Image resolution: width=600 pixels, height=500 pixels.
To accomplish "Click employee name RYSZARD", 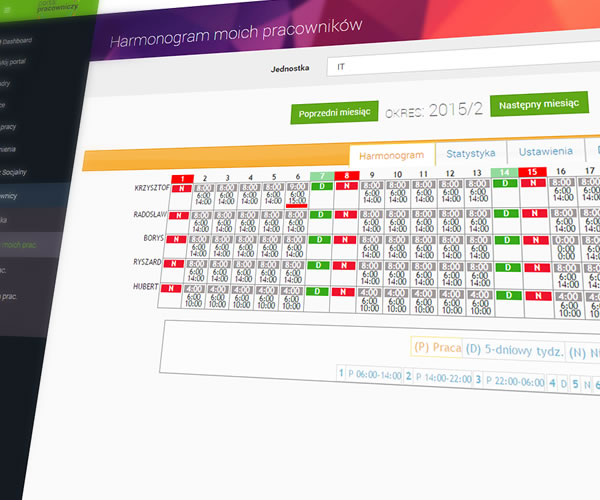I will (147, 262).
